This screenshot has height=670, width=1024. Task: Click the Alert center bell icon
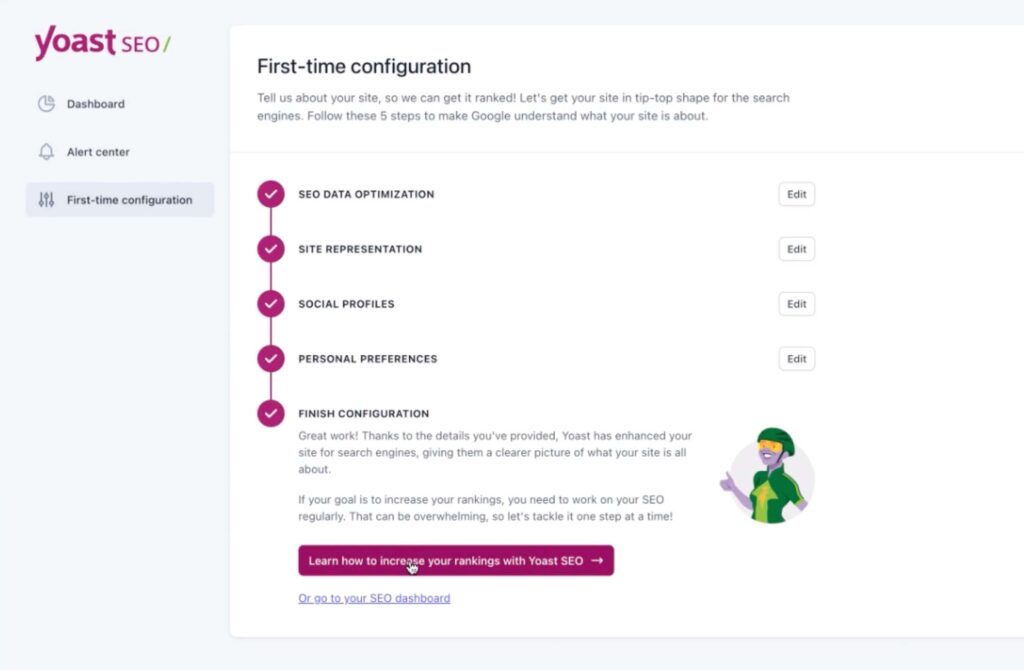(46, 152)
